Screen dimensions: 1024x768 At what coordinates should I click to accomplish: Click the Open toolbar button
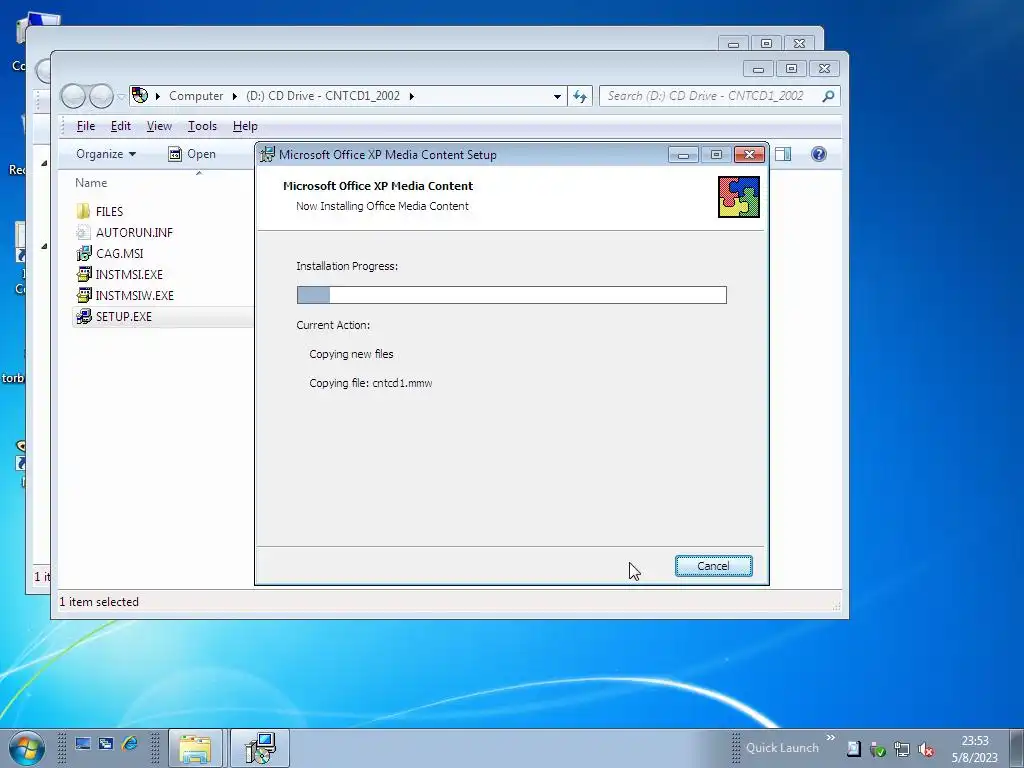tap(192, 154)
